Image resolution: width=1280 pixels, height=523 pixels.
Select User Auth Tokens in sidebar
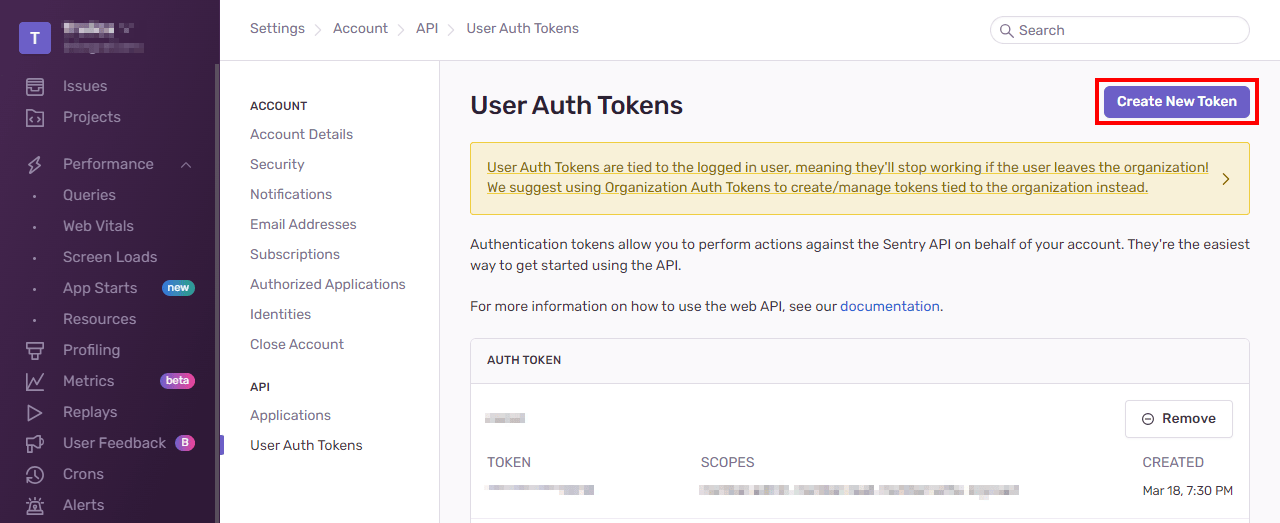click(x=306, y=445)
